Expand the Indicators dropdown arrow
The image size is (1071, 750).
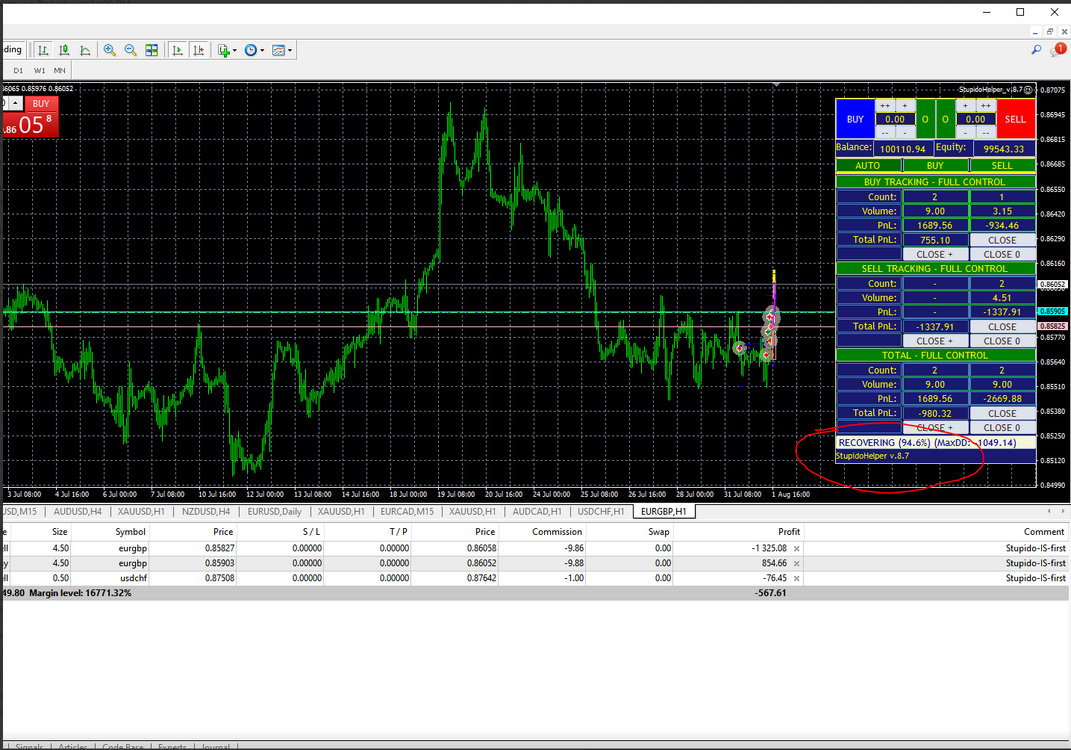(x=234, y=51)
